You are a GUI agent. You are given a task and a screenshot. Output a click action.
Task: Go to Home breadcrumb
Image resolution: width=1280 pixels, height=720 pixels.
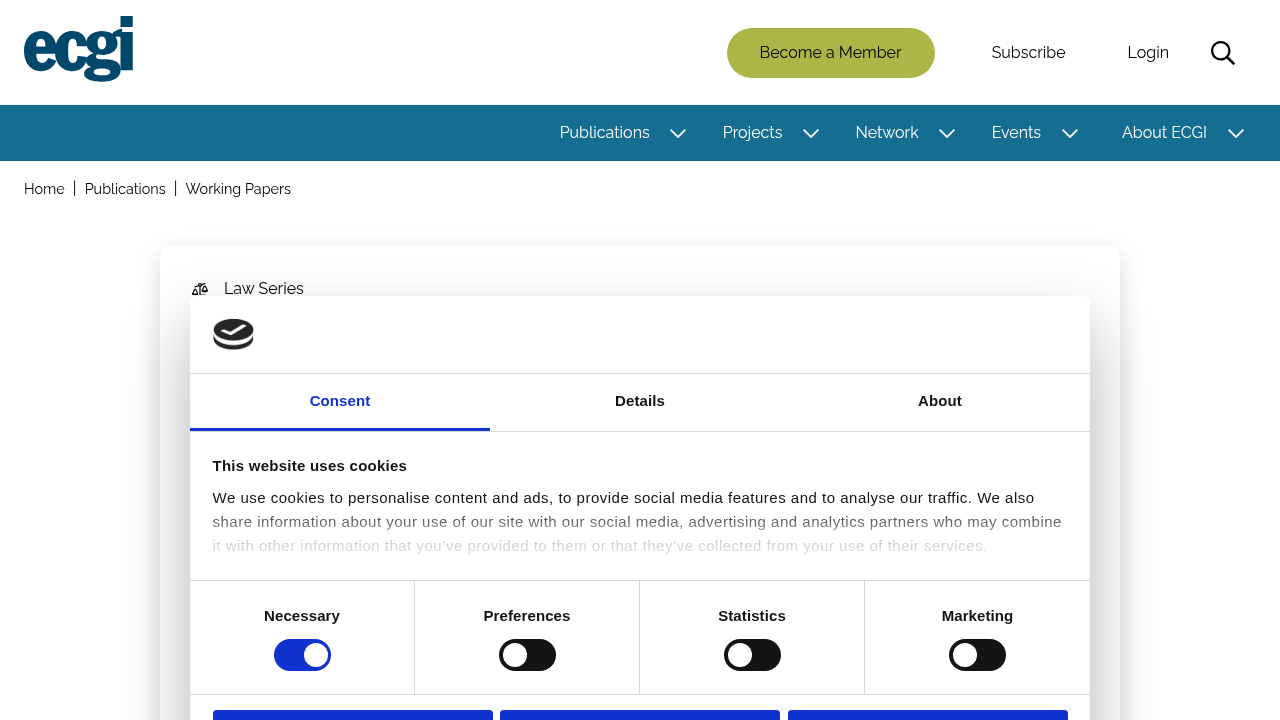click(44, 189)
